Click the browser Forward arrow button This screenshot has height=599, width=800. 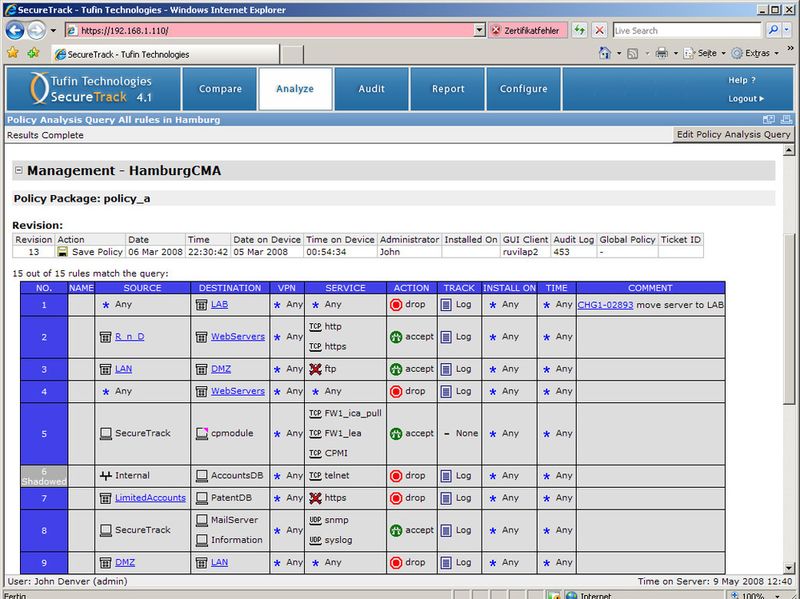pyautogui.click(x=36, y=31)
